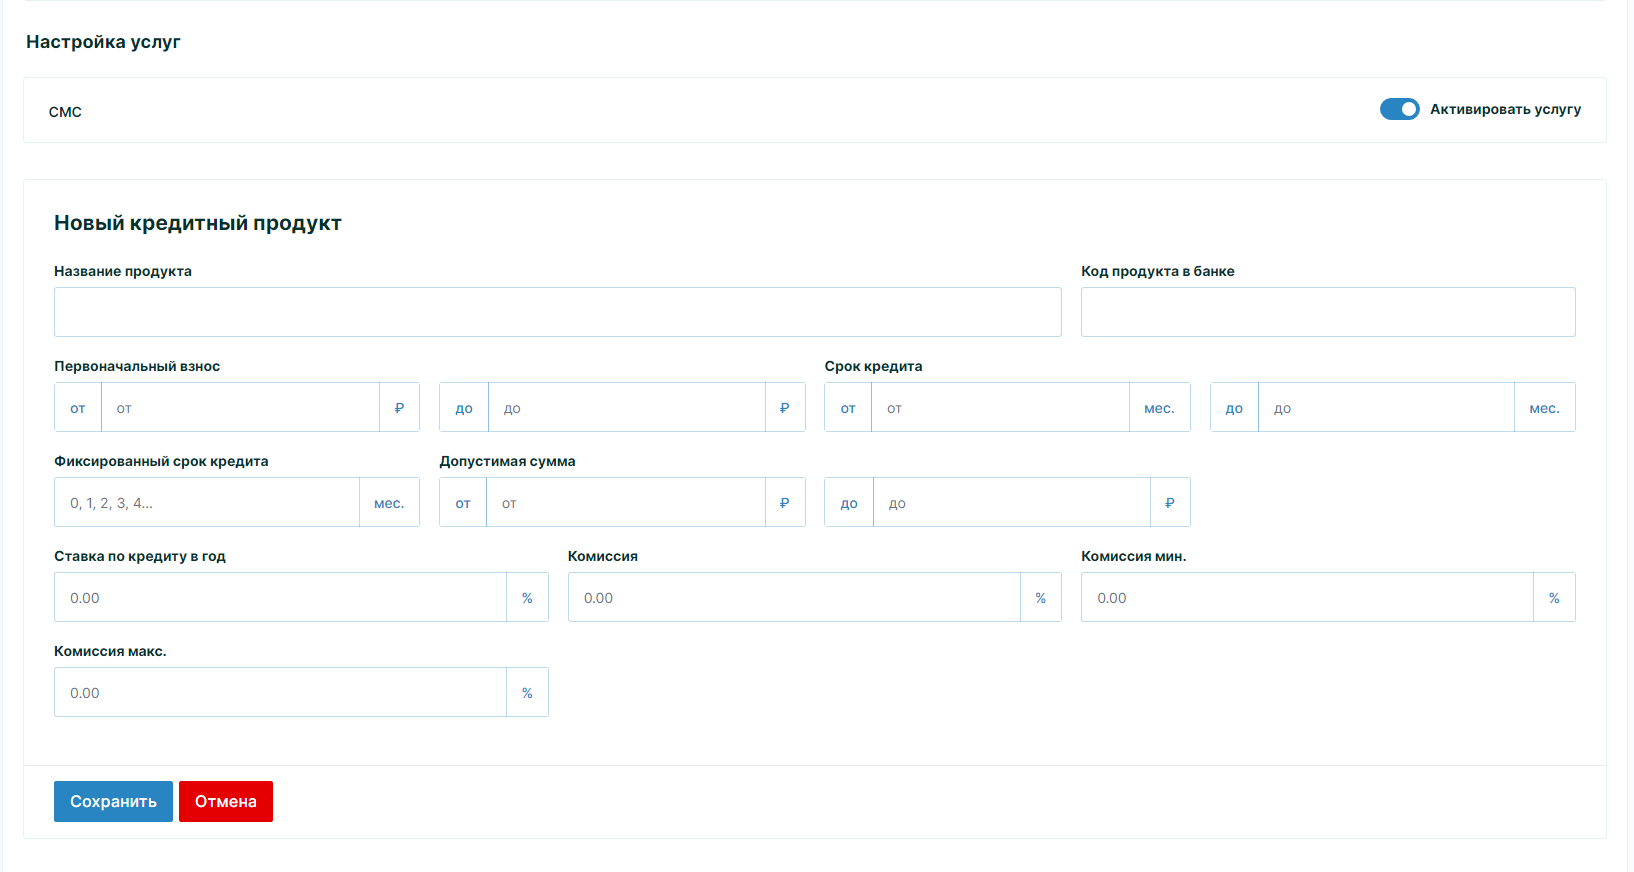This screenshot has height=872, width=1634.
Task: Click Первоначальный взнос 'до' amount field
Action: pos(626,408)
